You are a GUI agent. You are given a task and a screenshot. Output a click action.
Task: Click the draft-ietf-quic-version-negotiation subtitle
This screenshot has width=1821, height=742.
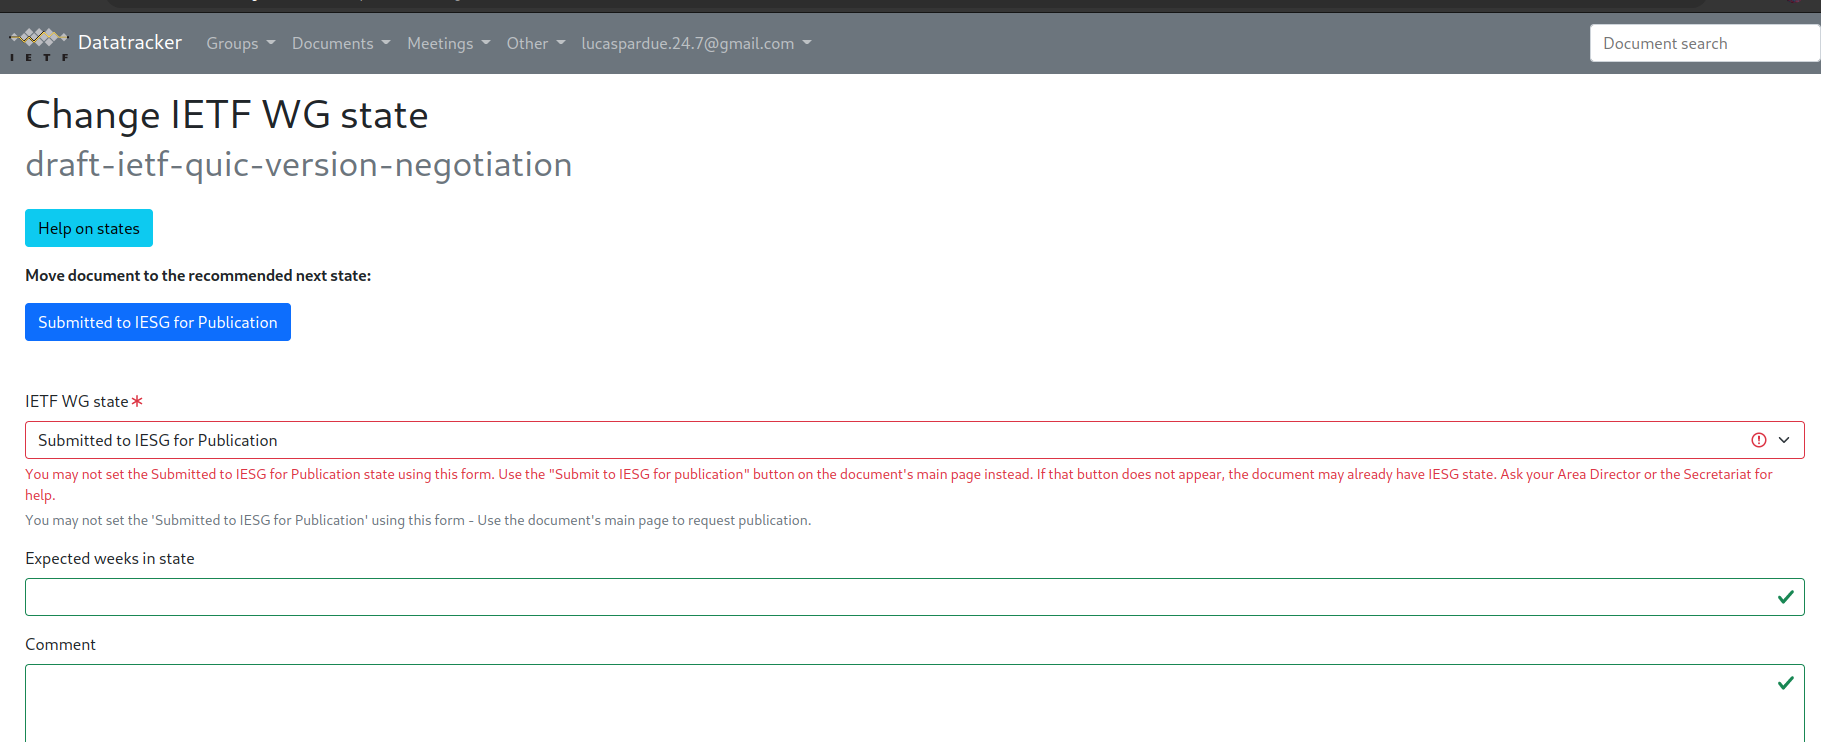[299, 164]
